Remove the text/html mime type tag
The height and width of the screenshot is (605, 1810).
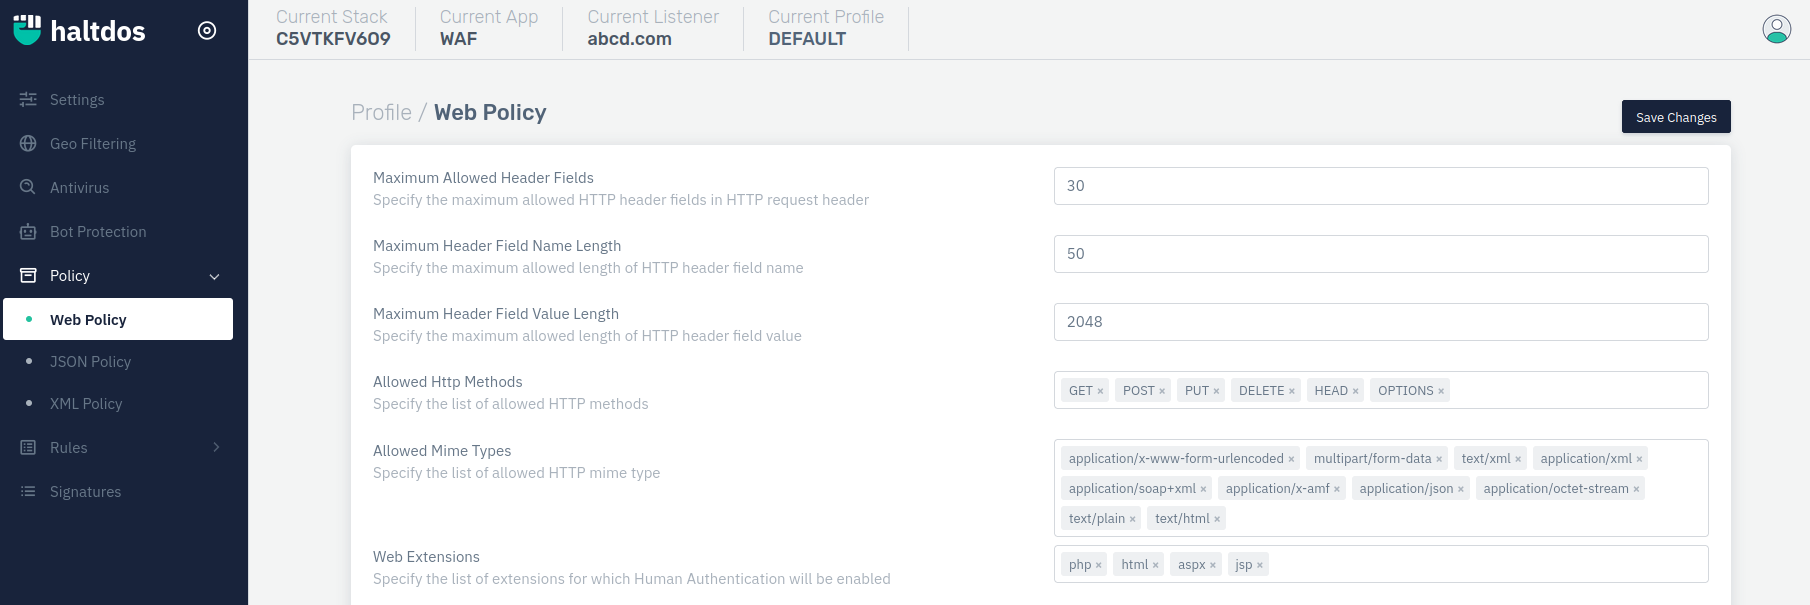[x=1217, y=519]
